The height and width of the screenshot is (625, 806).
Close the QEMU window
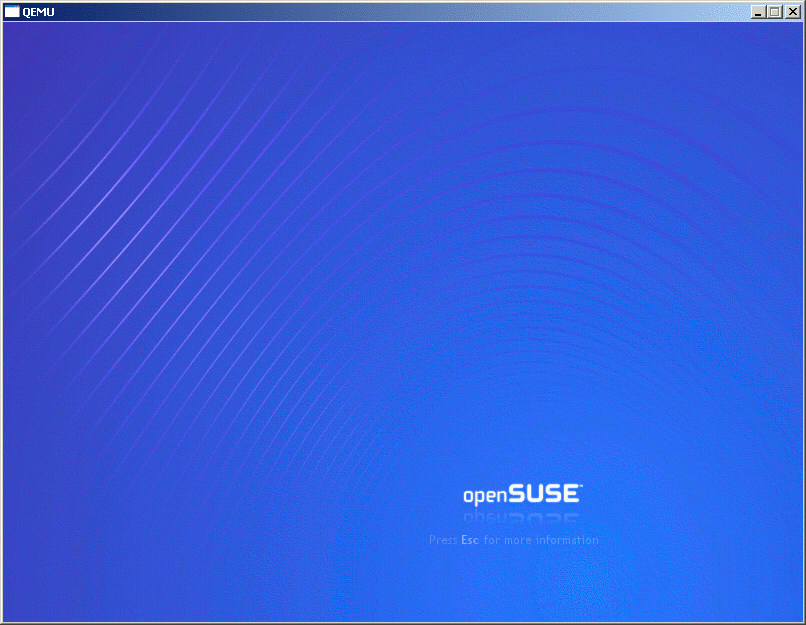point(791,12)
